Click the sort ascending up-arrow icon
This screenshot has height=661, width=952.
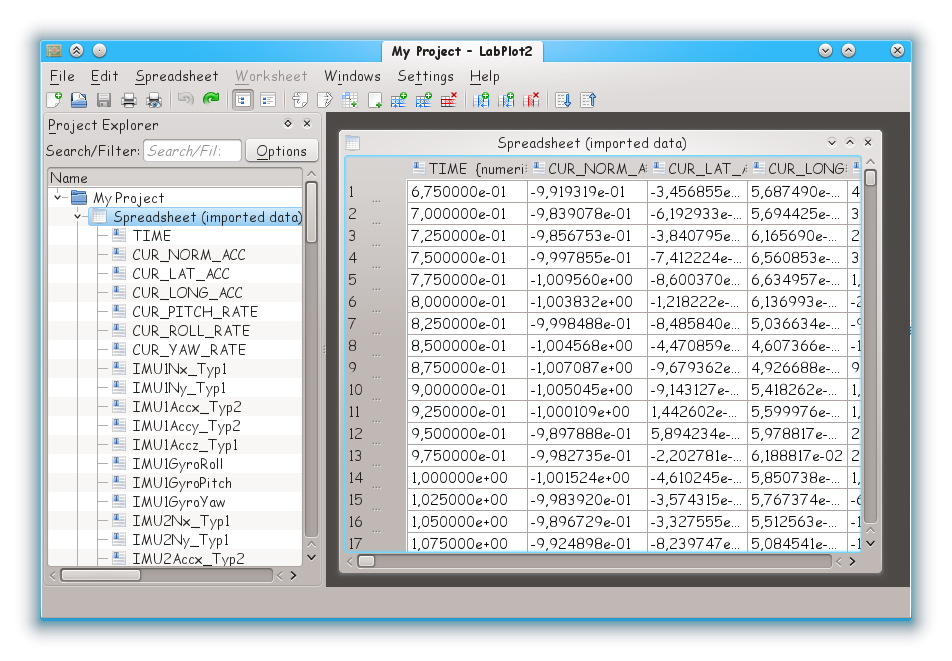589,100
